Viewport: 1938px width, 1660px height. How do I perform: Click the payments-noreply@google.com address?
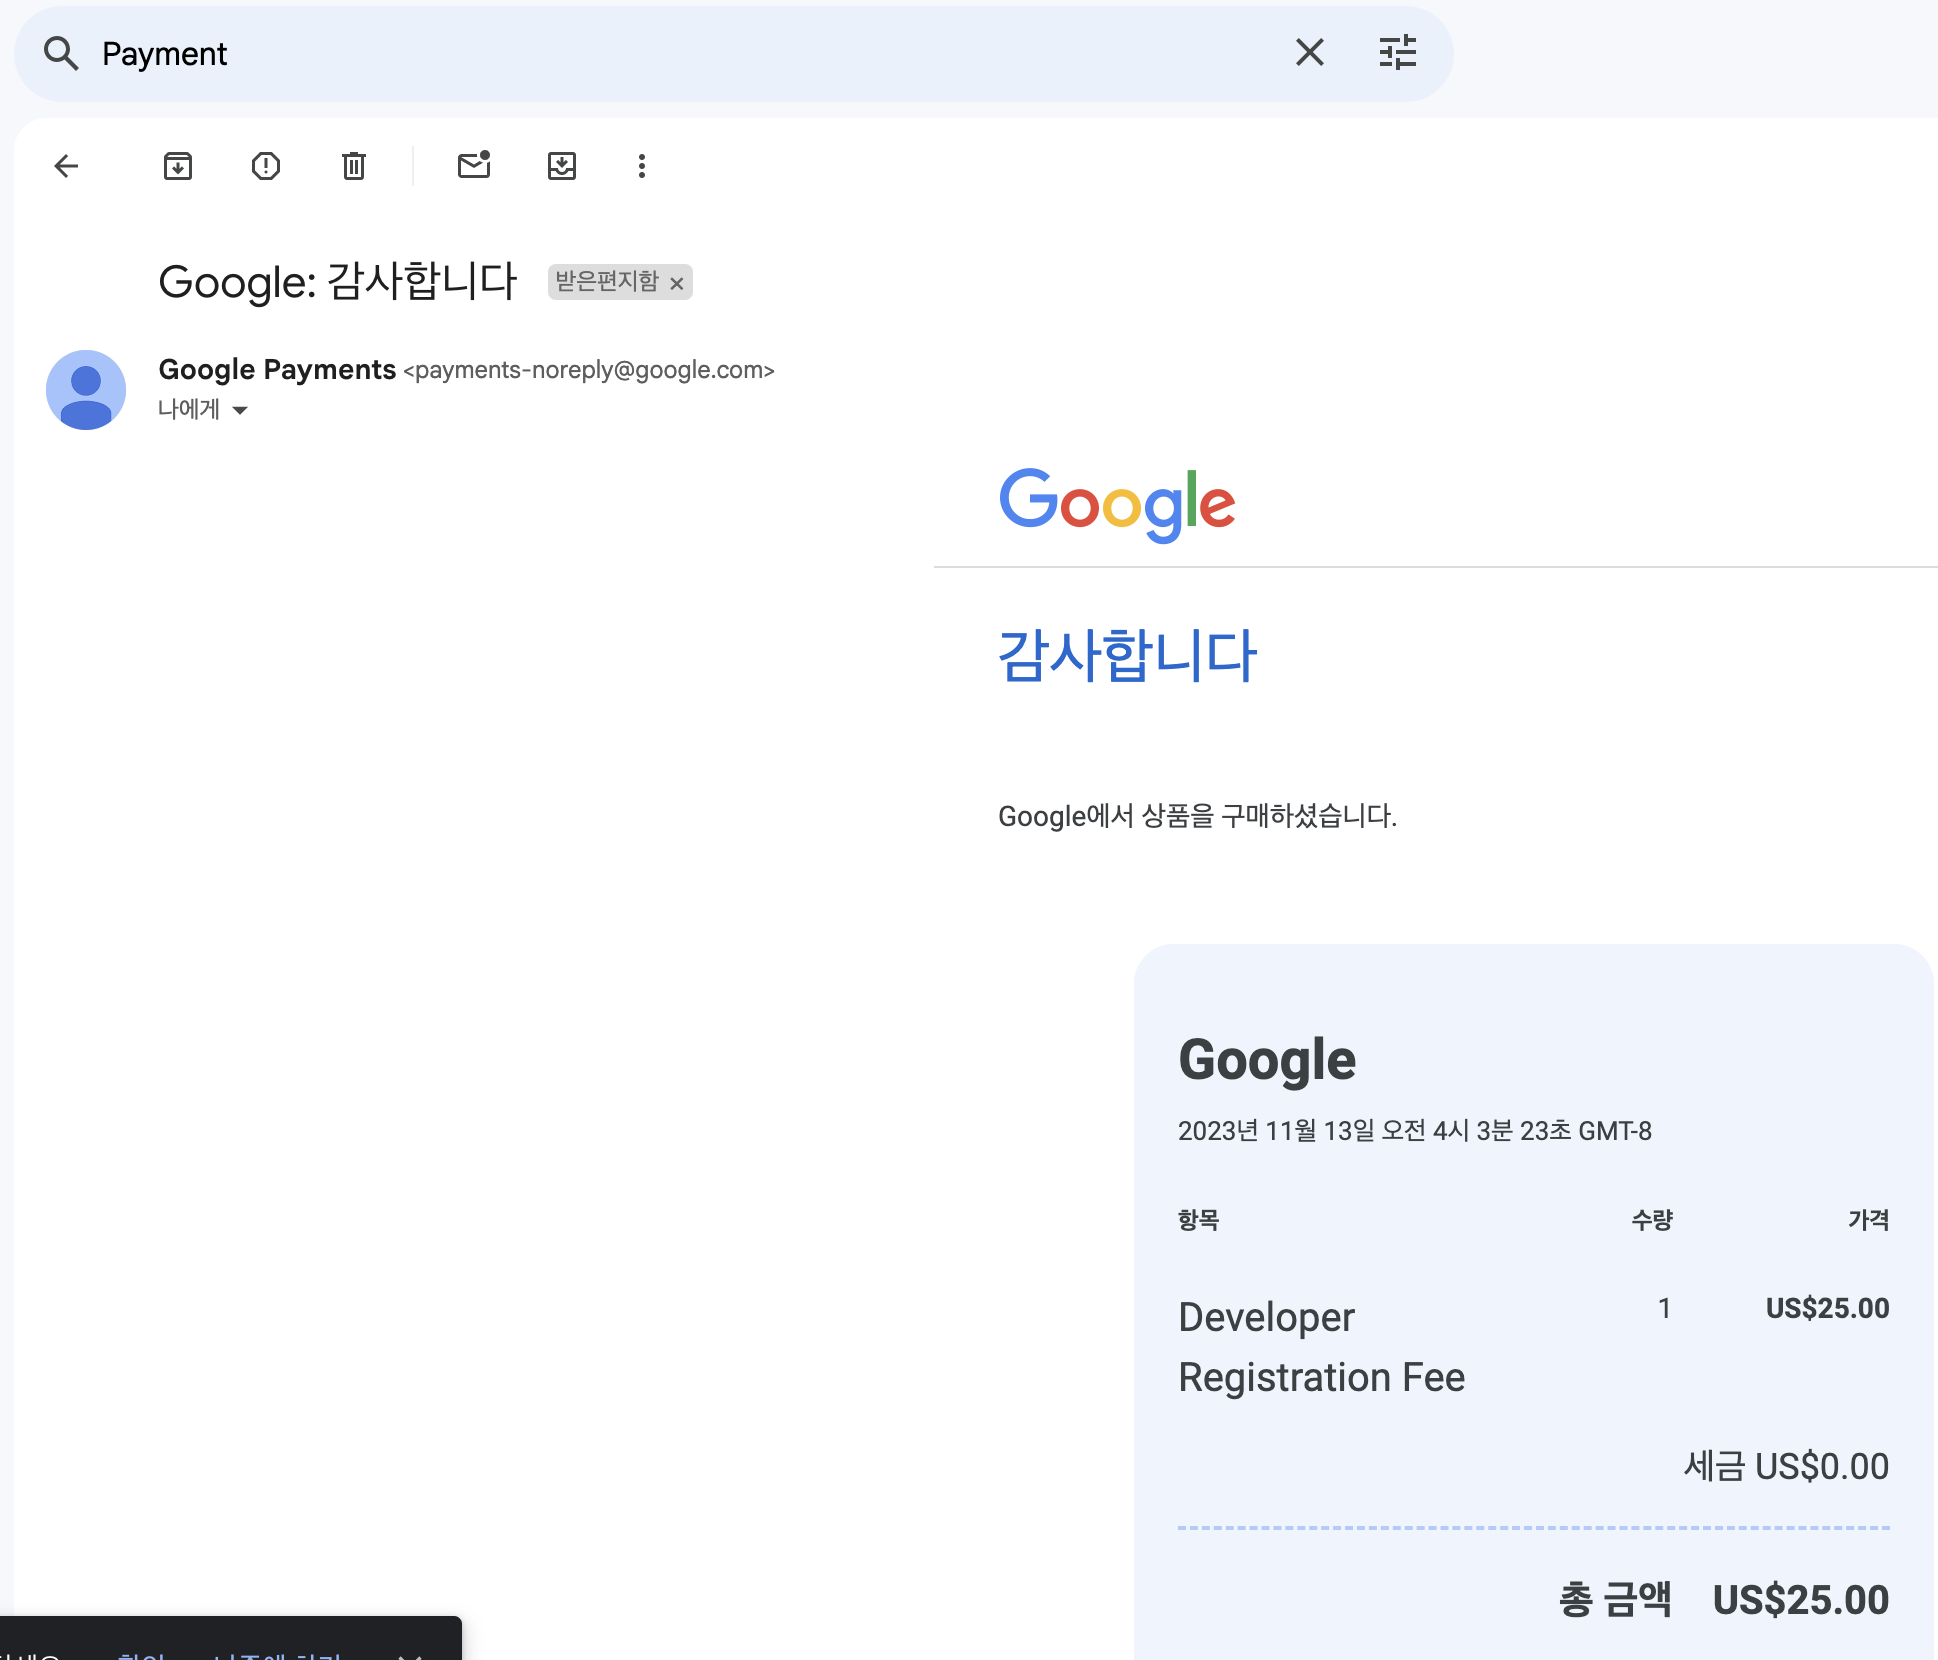(589, 371)
